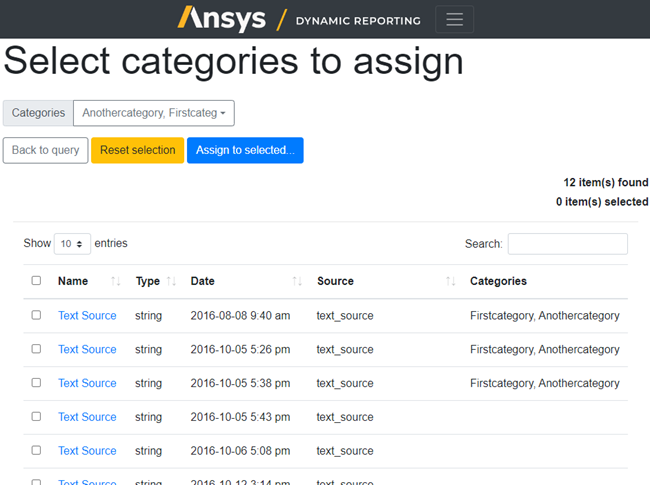Sort table by Date column arrows
This screenshot has height=485, width=650.
[297, 281]
